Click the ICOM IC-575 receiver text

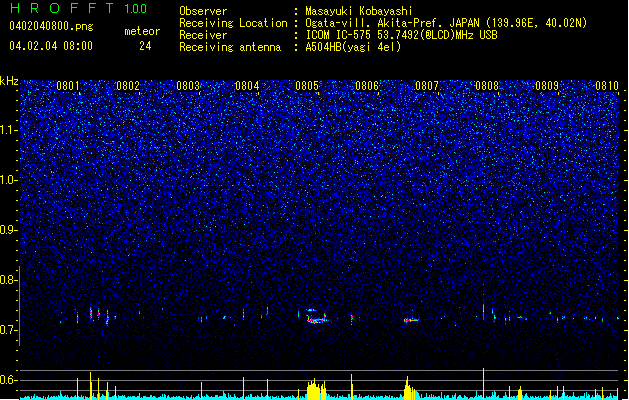click(401, 35)
